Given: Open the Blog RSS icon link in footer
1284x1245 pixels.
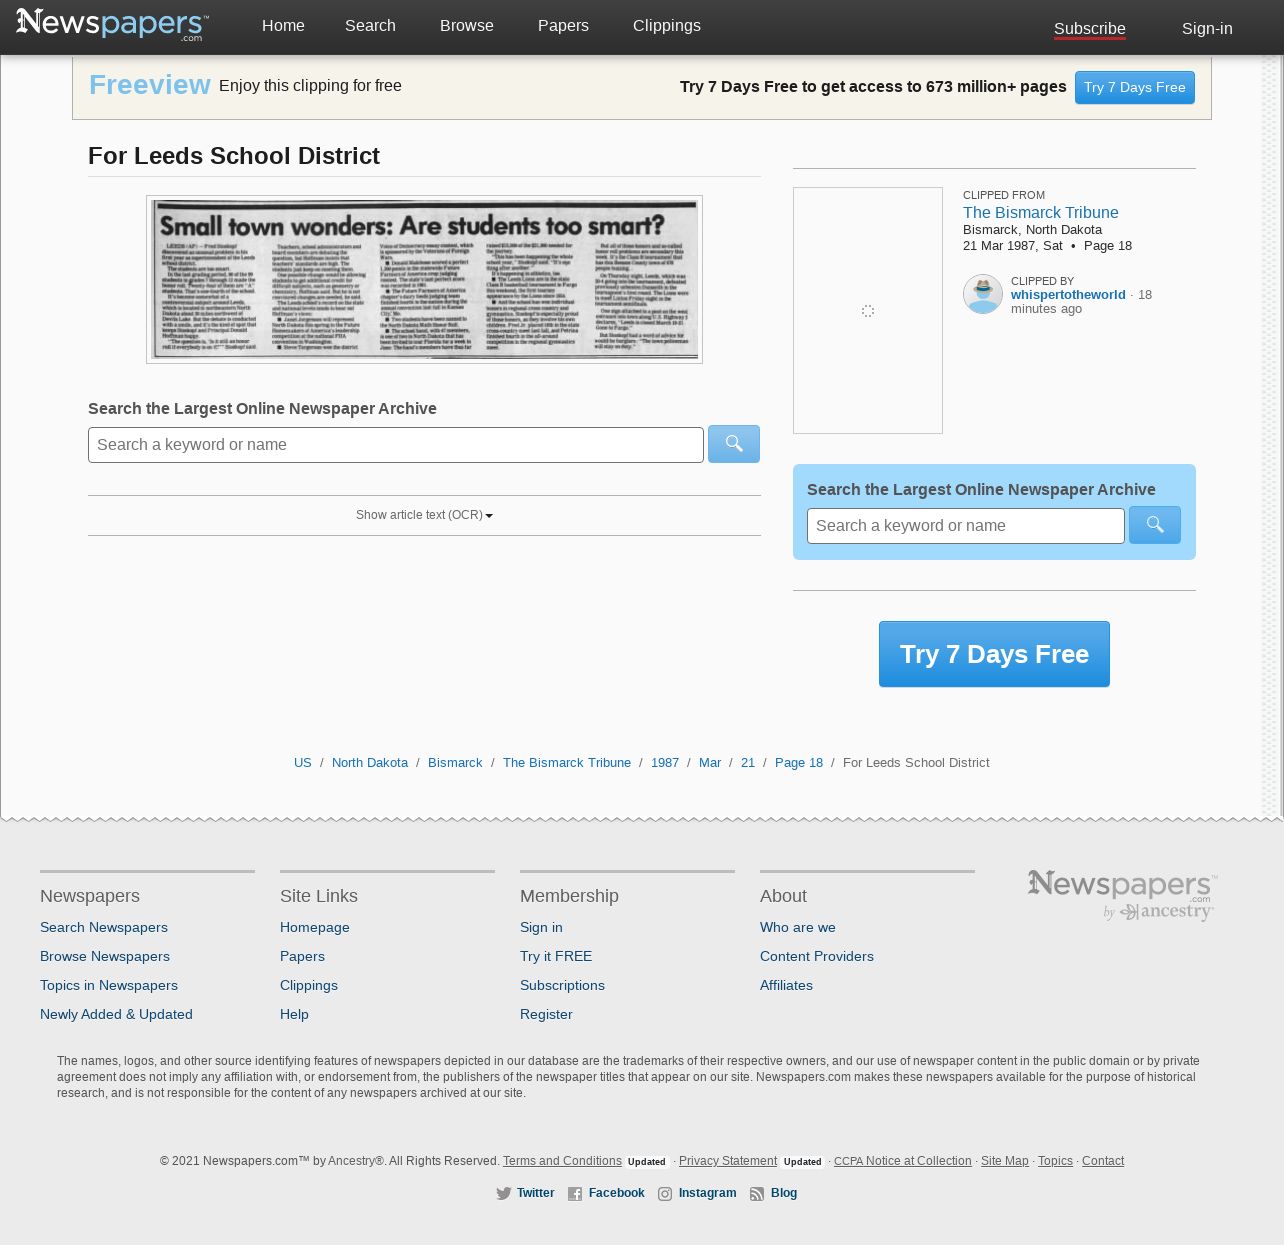Looking at the screenshot, I should click(757, 1193).
